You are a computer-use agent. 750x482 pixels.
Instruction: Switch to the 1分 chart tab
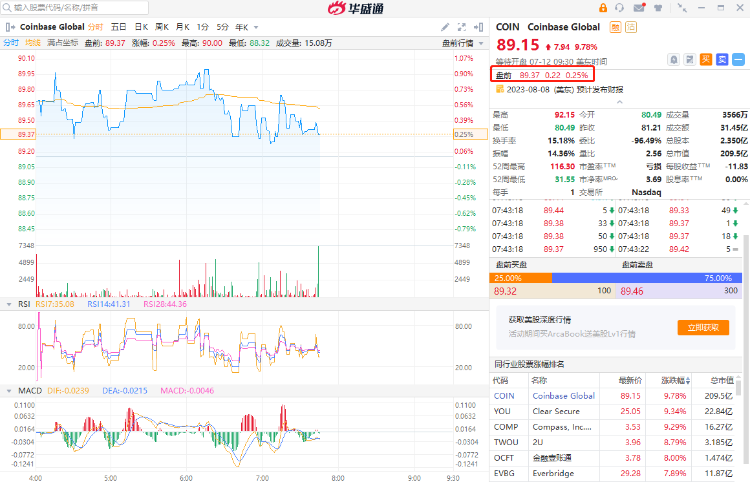(x=203, y=27)
